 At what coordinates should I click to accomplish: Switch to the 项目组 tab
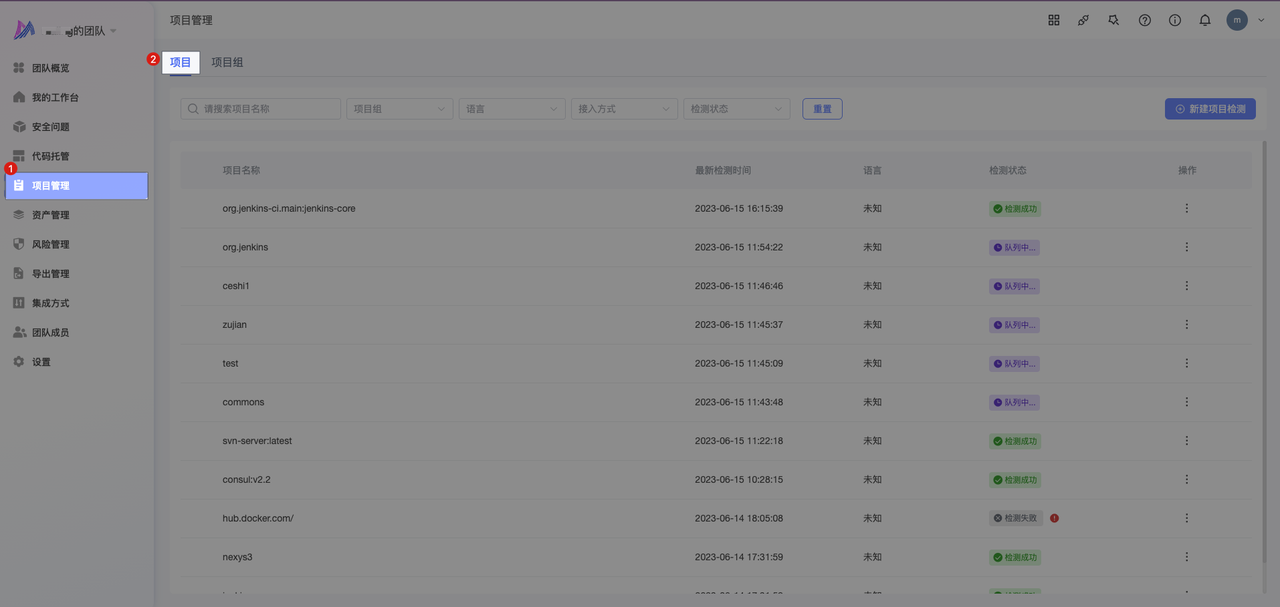click(x=227, y=62)
